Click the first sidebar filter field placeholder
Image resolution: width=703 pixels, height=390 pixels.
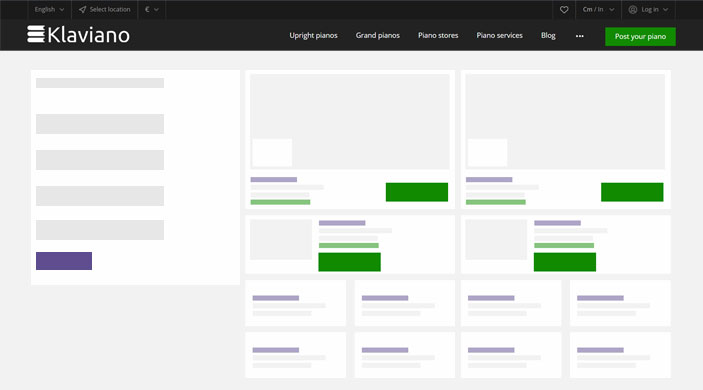coord(100,83)
